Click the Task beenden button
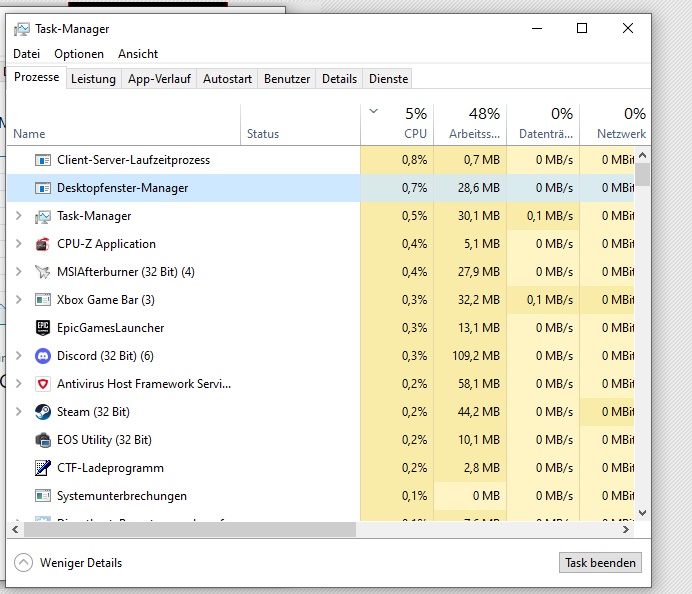Viewport: 692px width, 594px height. tap(600, 563)
